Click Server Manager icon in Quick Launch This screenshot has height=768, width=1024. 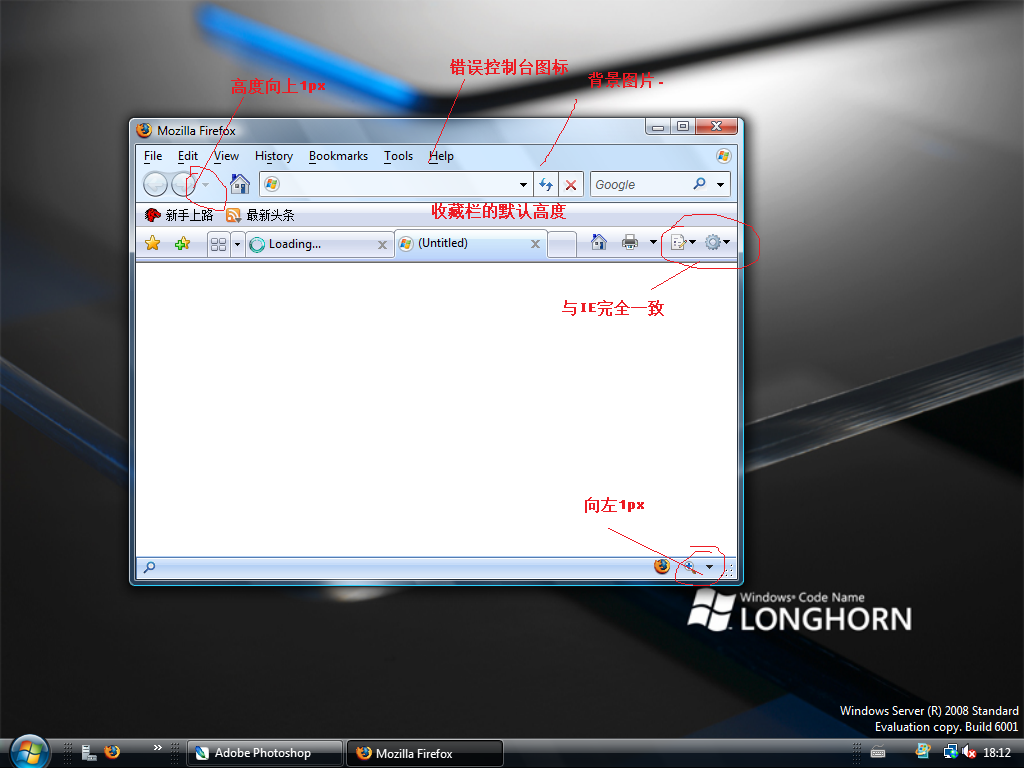(88, 753)
